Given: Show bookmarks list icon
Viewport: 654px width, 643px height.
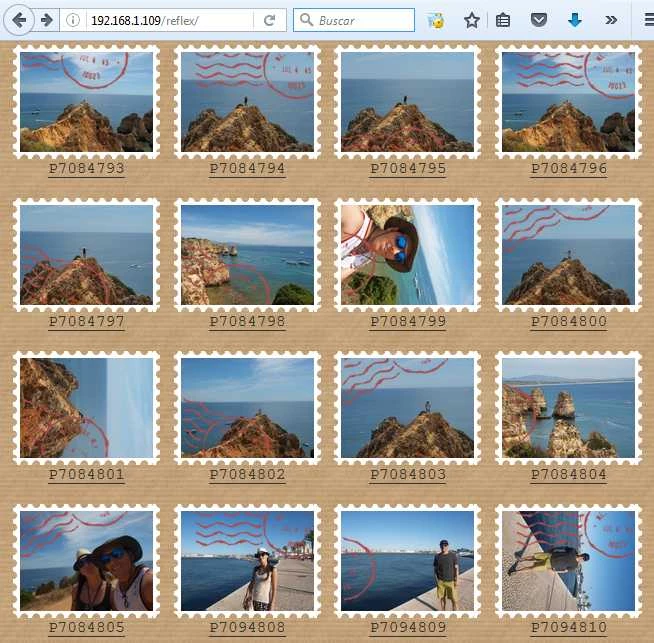Looking at the screenshot, I should (503, 20).
